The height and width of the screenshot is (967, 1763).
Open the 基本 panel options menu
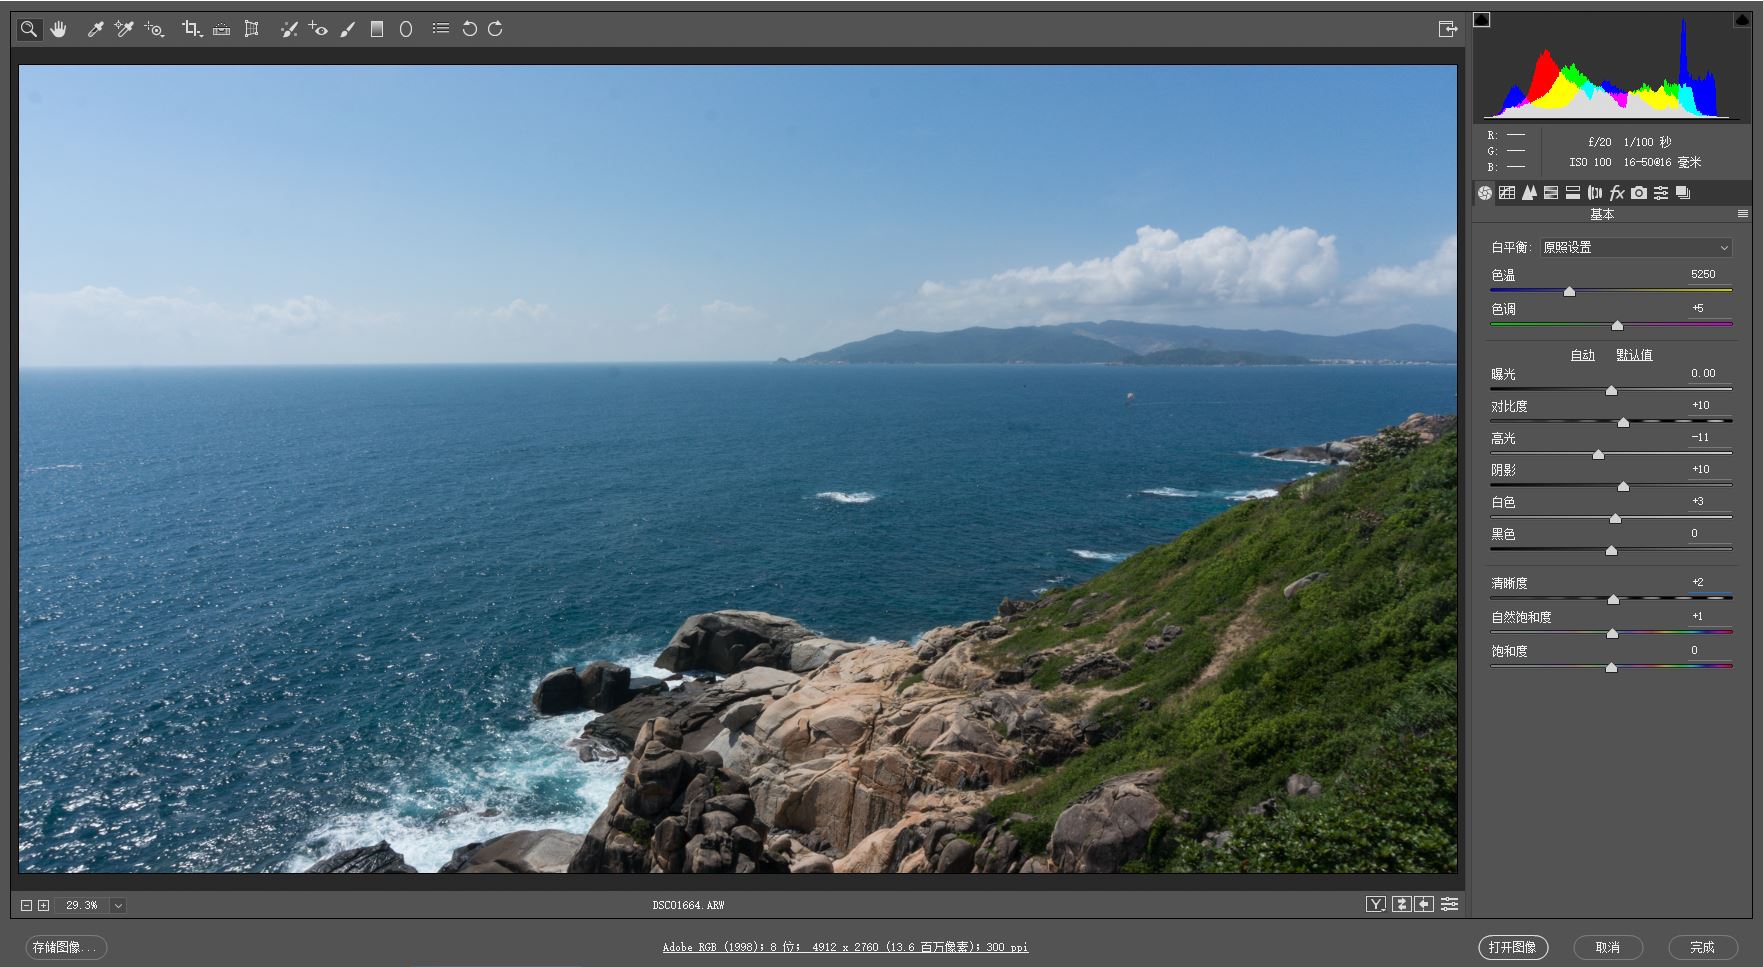click(x=1743, y=214)
